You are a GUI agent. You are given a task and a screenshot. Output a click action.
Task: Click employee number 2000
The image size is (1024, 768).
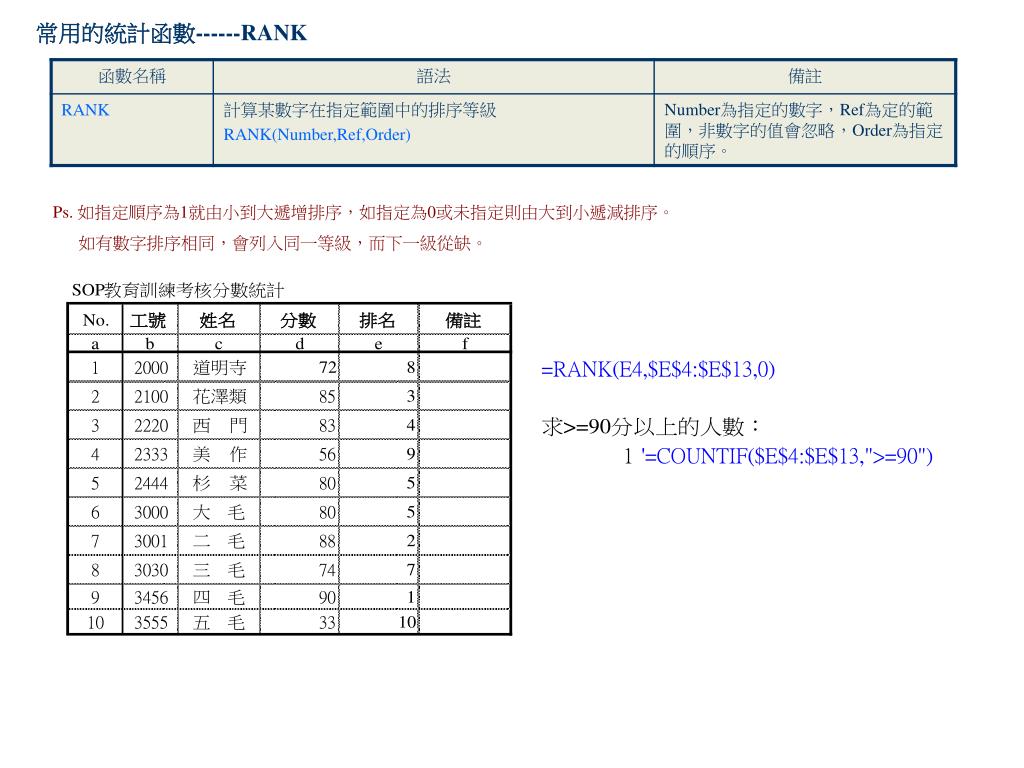point(151,368)
